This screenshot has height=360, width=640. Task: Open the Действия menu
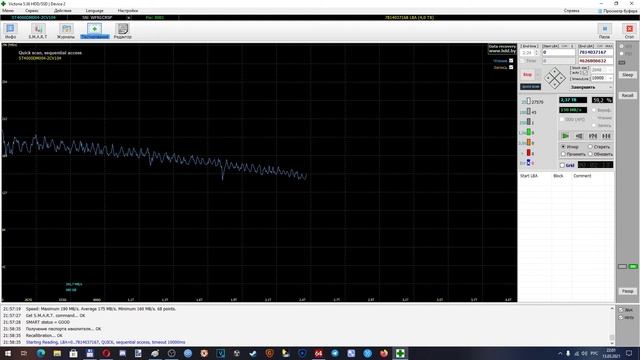click(x=62, y=11)
